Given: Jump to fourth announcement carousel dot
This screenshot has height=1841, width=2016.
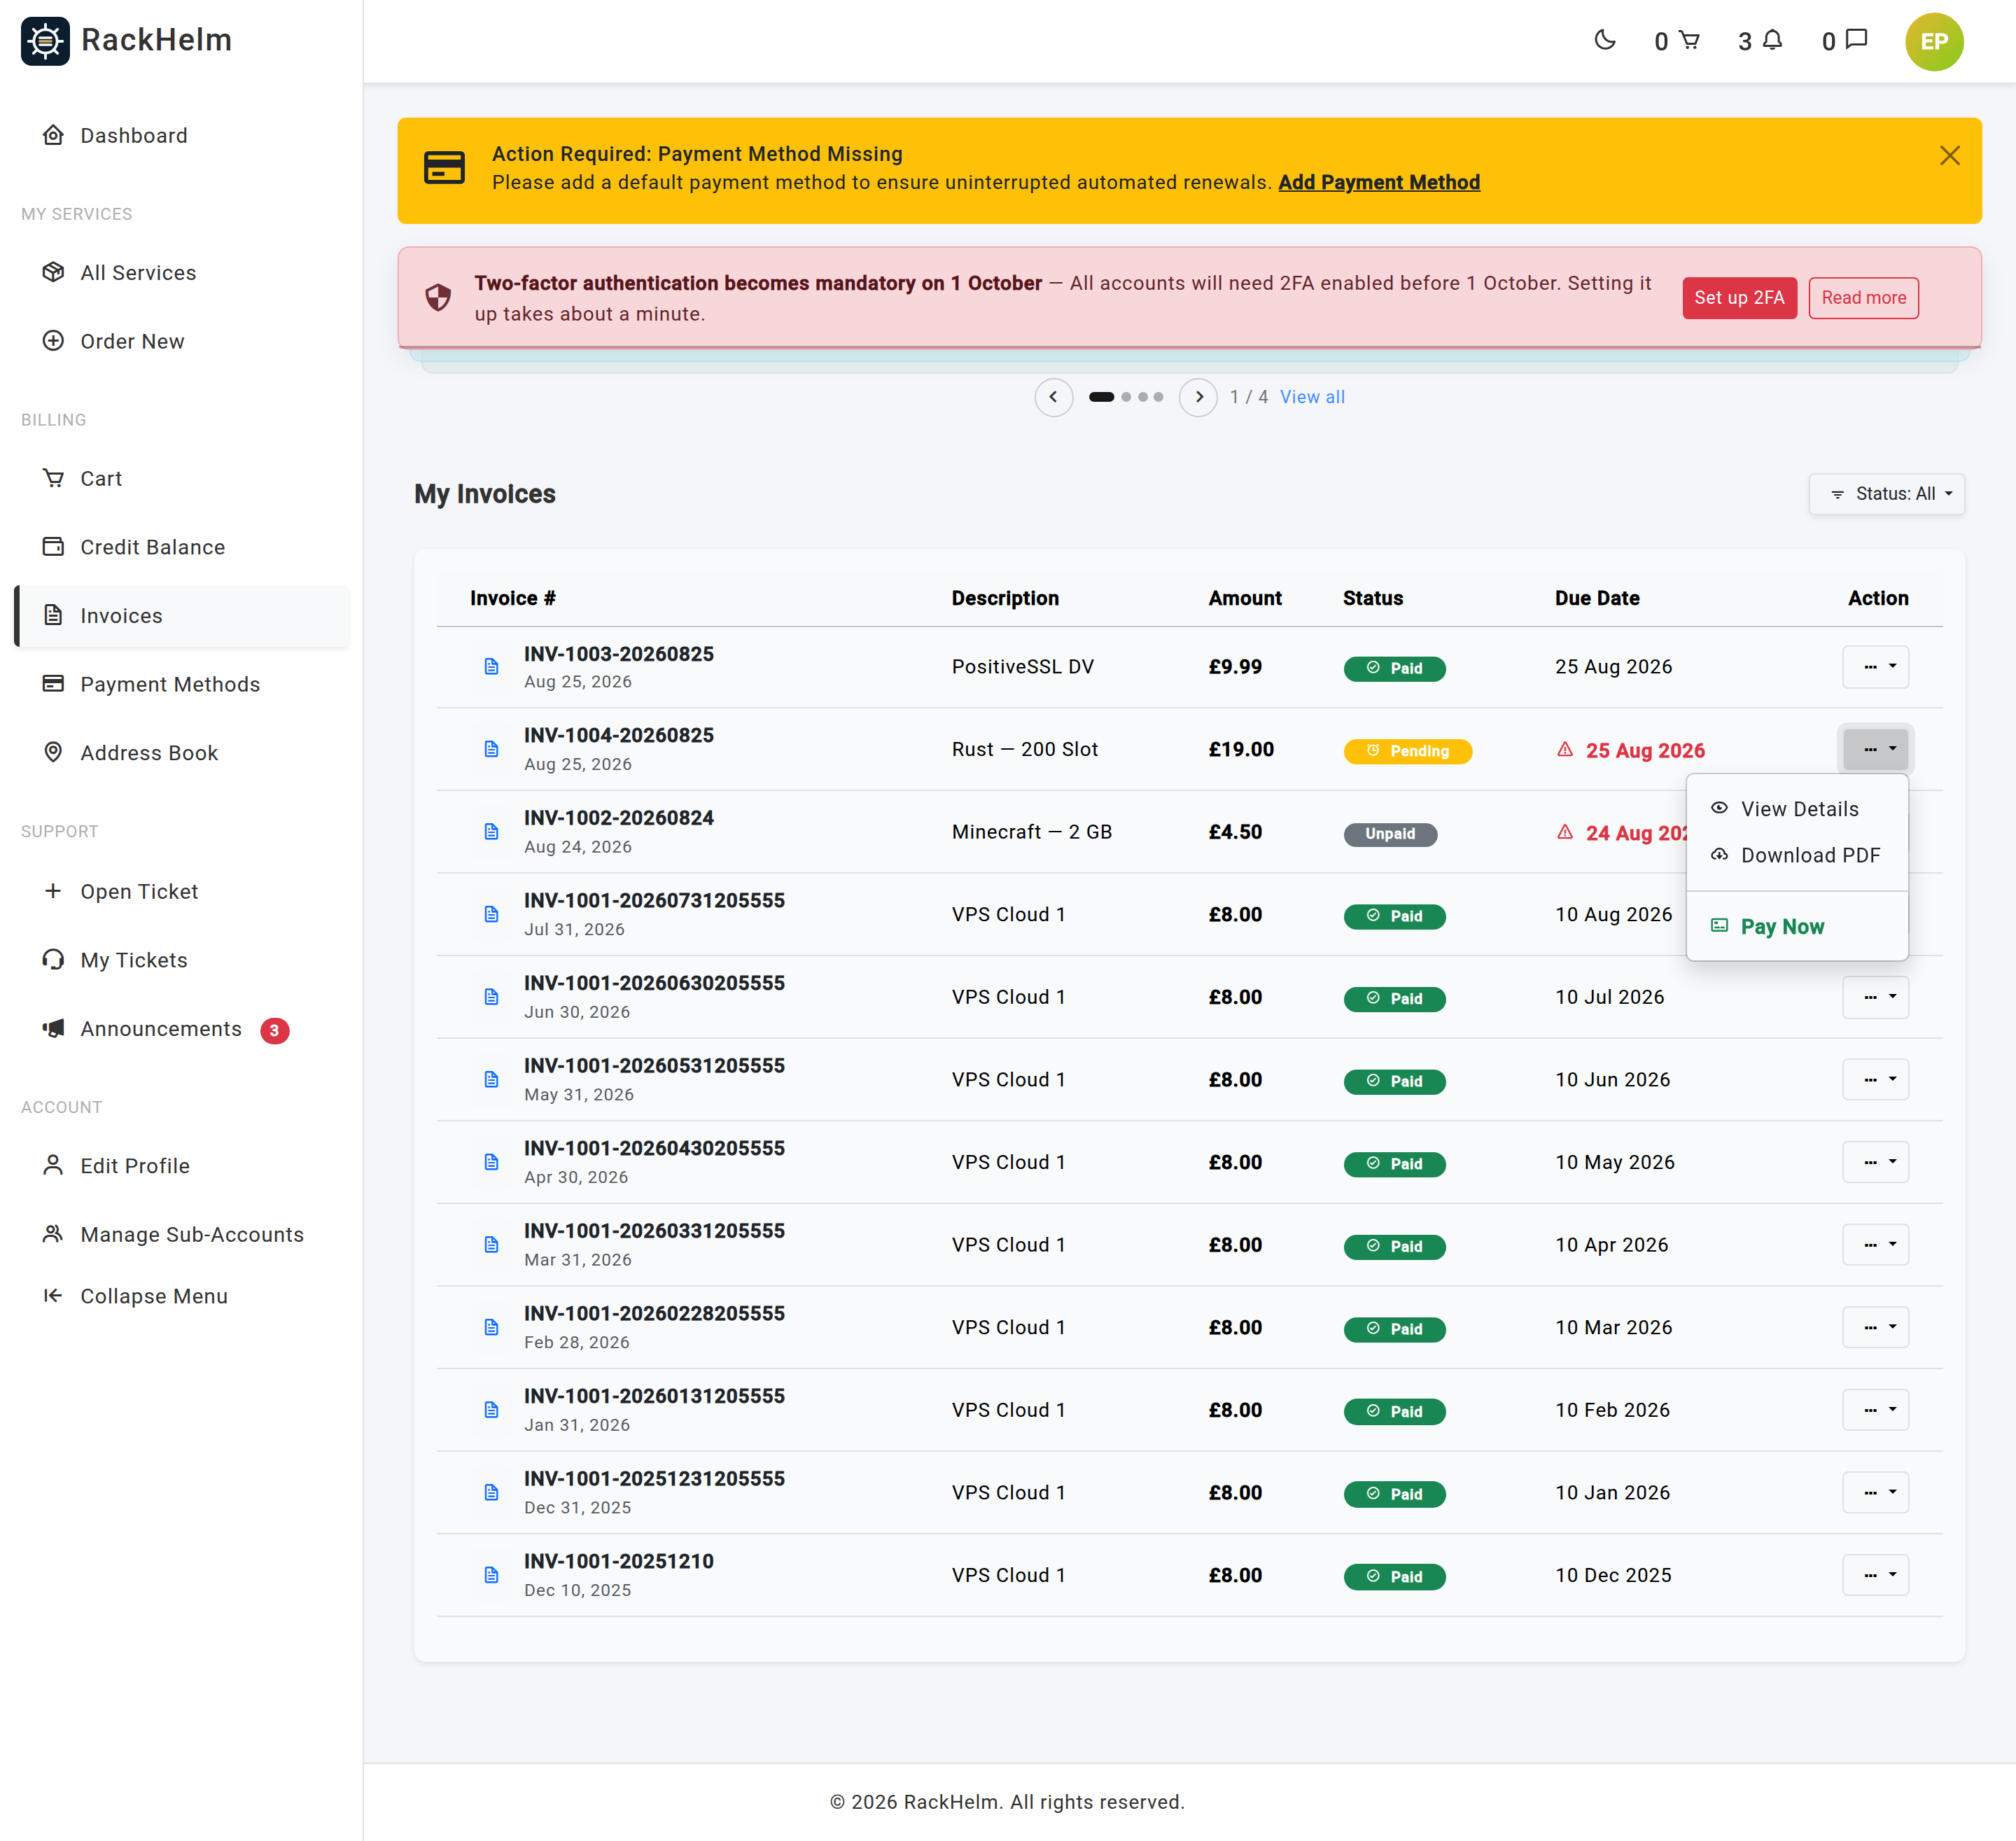Looking at the screenshot, I should pyautogui.click(x=1158, y=397).
